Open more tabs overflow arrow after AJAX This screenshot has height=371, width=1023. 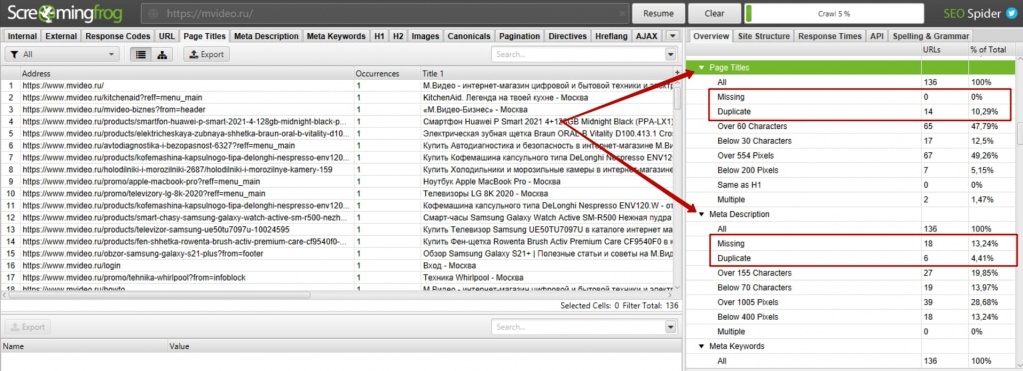click(673, 37)
